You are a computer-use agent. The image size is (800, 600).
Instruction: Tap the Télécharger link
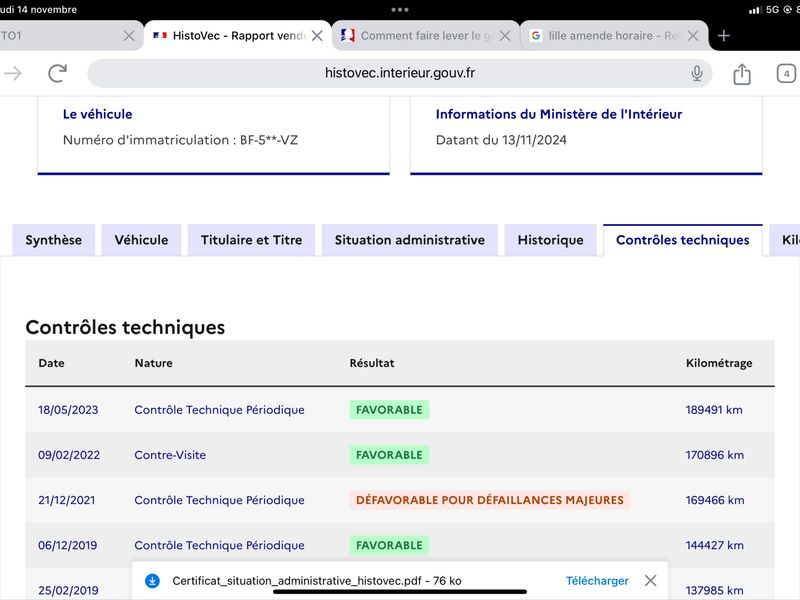(x=597, y=581)
